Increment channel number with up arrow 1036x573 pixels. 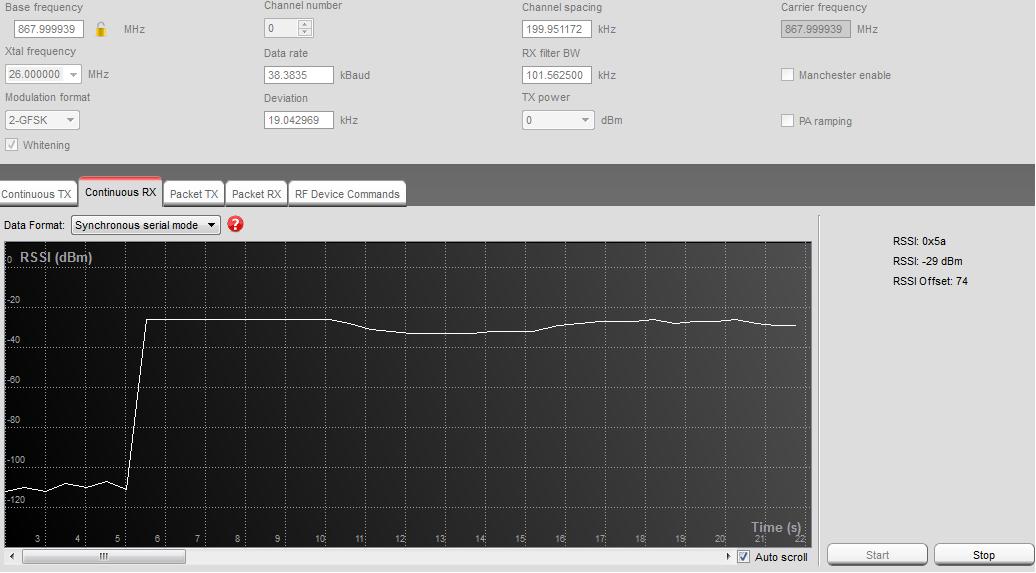click(x=305, y=24)
